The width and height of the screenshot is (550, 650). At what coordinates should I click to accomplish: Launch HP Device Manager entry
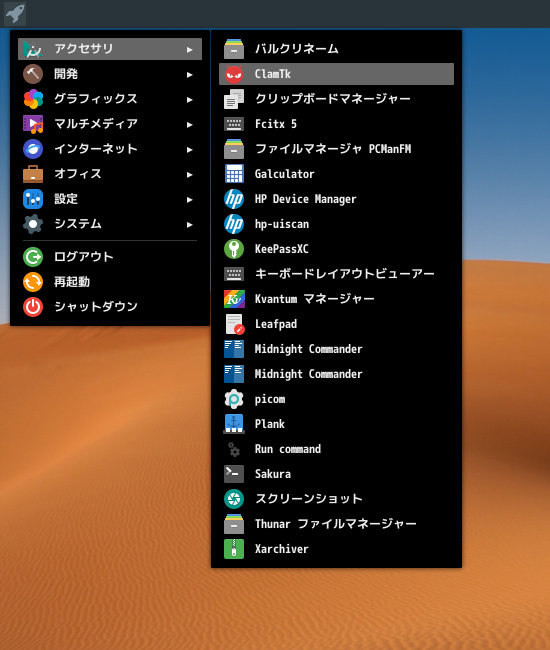(x=336, y=199)
